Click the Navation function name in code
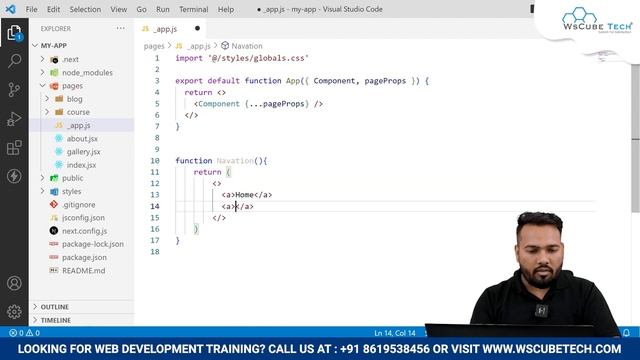The image size is (640, 360). 235,160
